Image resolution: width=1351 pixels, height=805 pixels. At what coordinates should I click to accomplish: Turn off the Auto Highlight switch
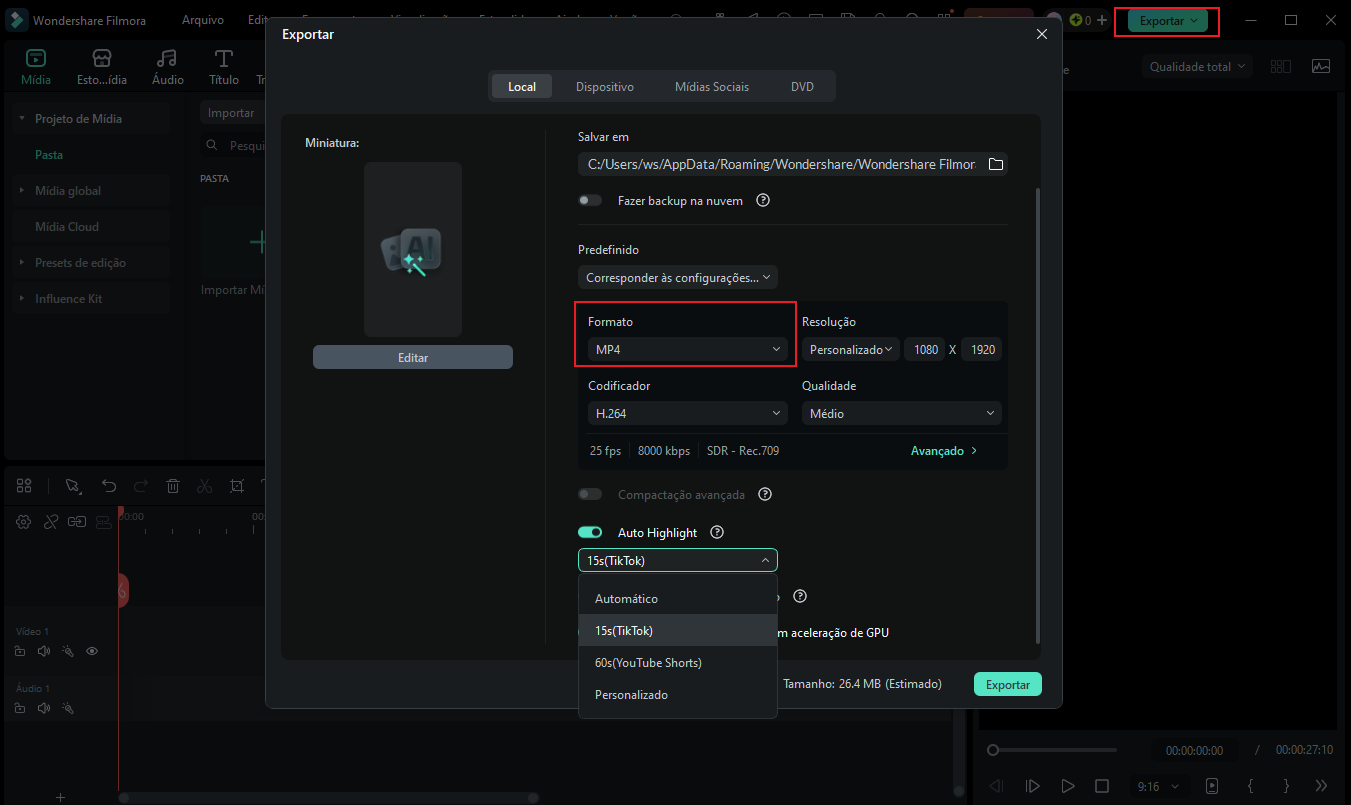pos(590,533)
